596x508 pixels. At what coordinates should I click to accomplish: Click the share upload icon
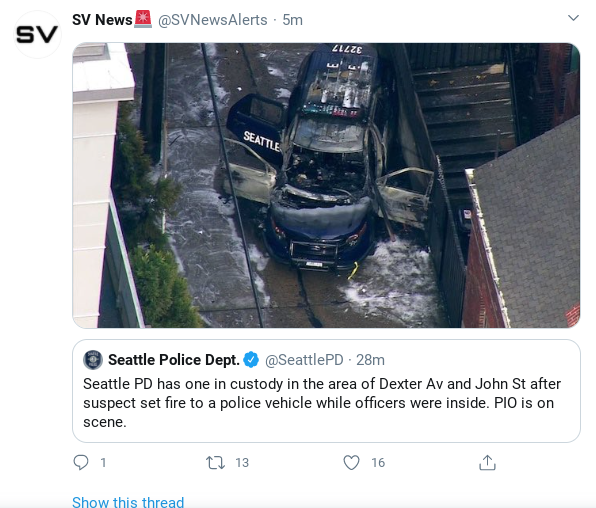pos(487,462)
